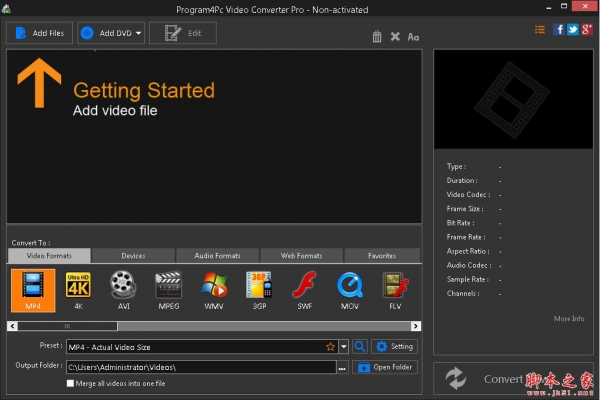
Task: Choose the 4K Ultra HD format
Action: point(78,291)
